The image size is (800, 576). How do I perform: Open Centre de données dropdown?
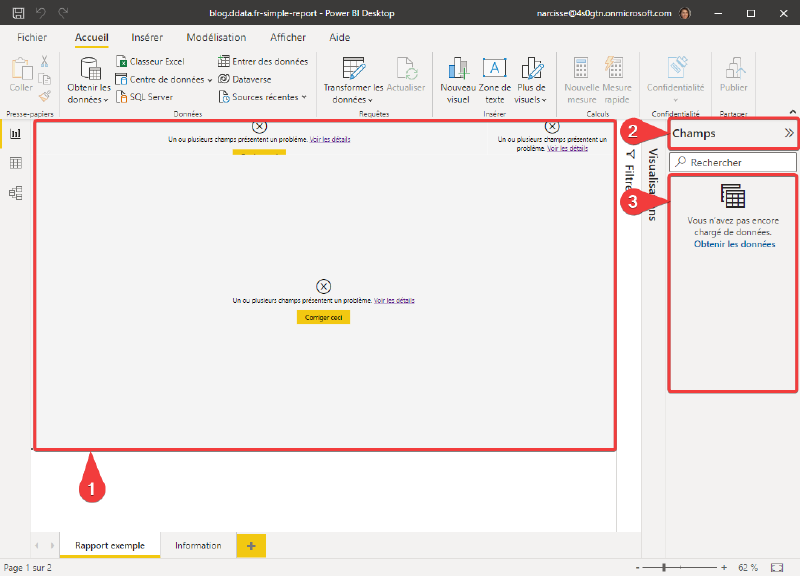point(164,80)
